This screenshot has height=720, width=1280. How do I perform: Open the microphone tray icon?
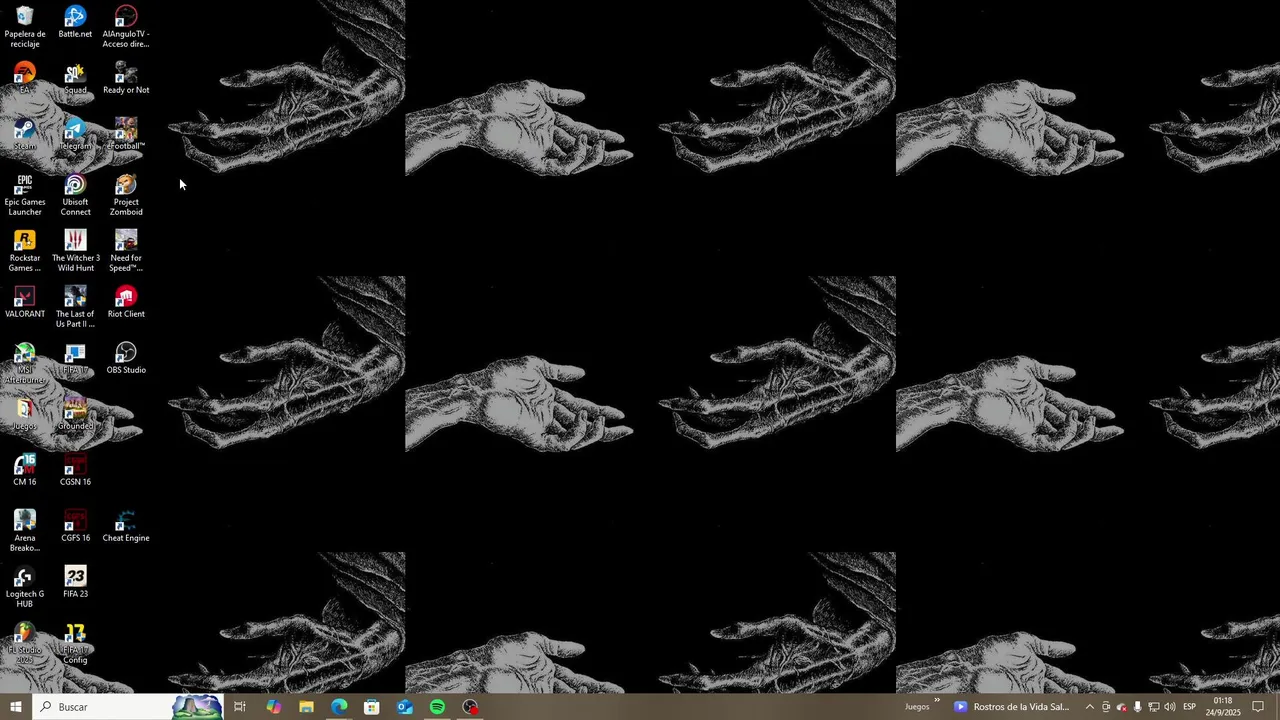coord(1138,707)
